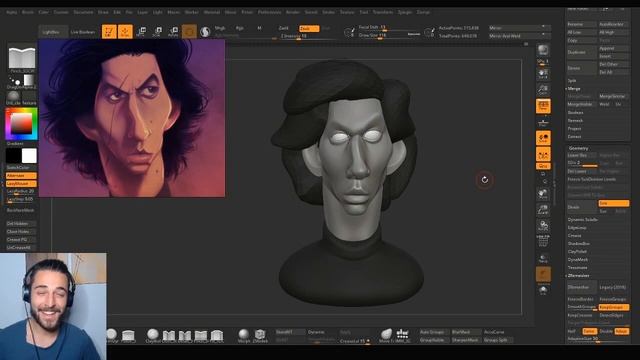This screenshot has height=360, width=640.
Task: Expand the Remesh section
Action: click(x=575, y=120)
